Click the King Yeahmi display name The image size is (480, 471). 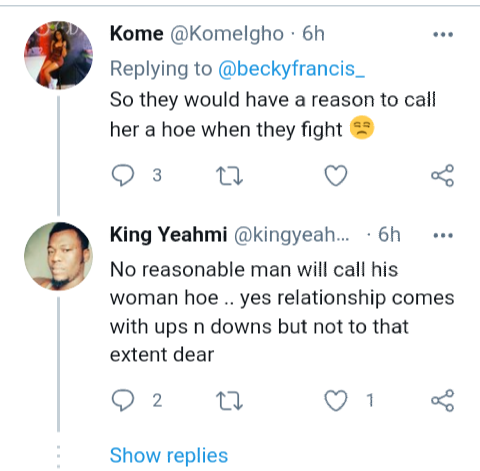point(169,235)
